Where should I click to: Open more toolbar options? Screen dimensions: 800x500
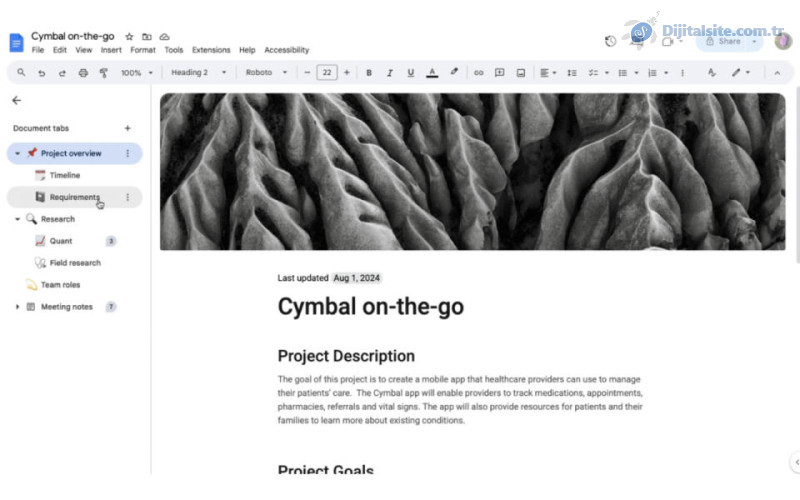pyautogui.click(x=682, y=73)
